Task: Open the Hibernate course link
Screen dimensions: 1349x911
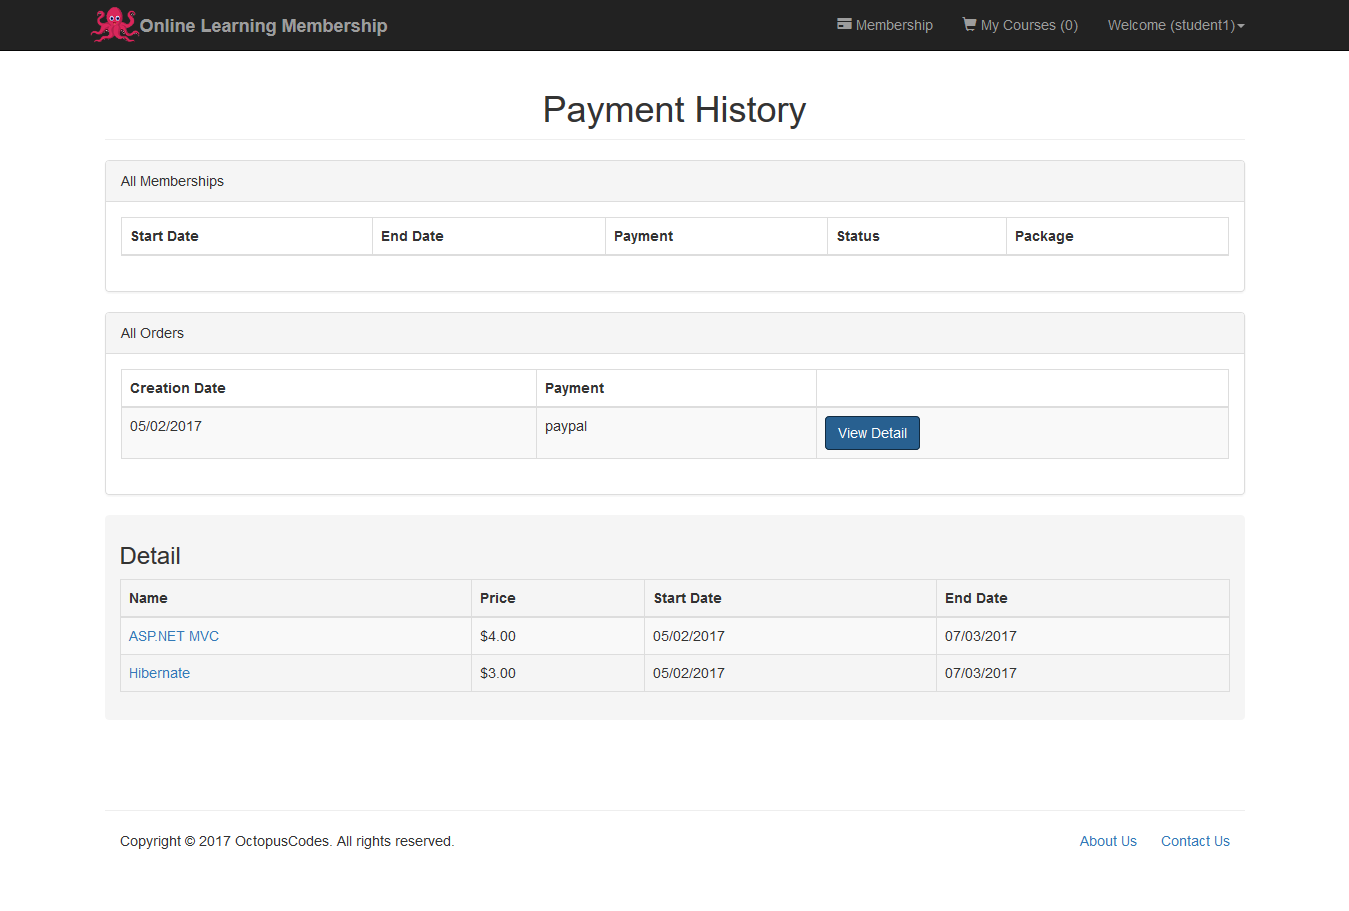Action: [159, 673]
